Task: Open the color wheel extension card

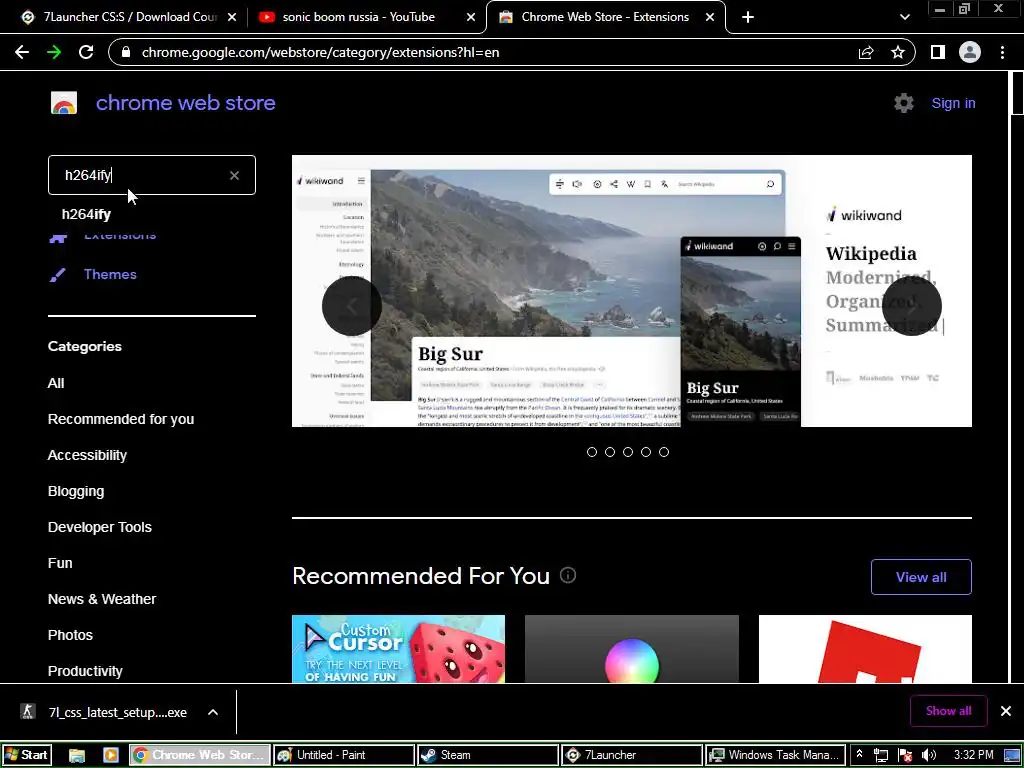Action: [x=632, y=649]
